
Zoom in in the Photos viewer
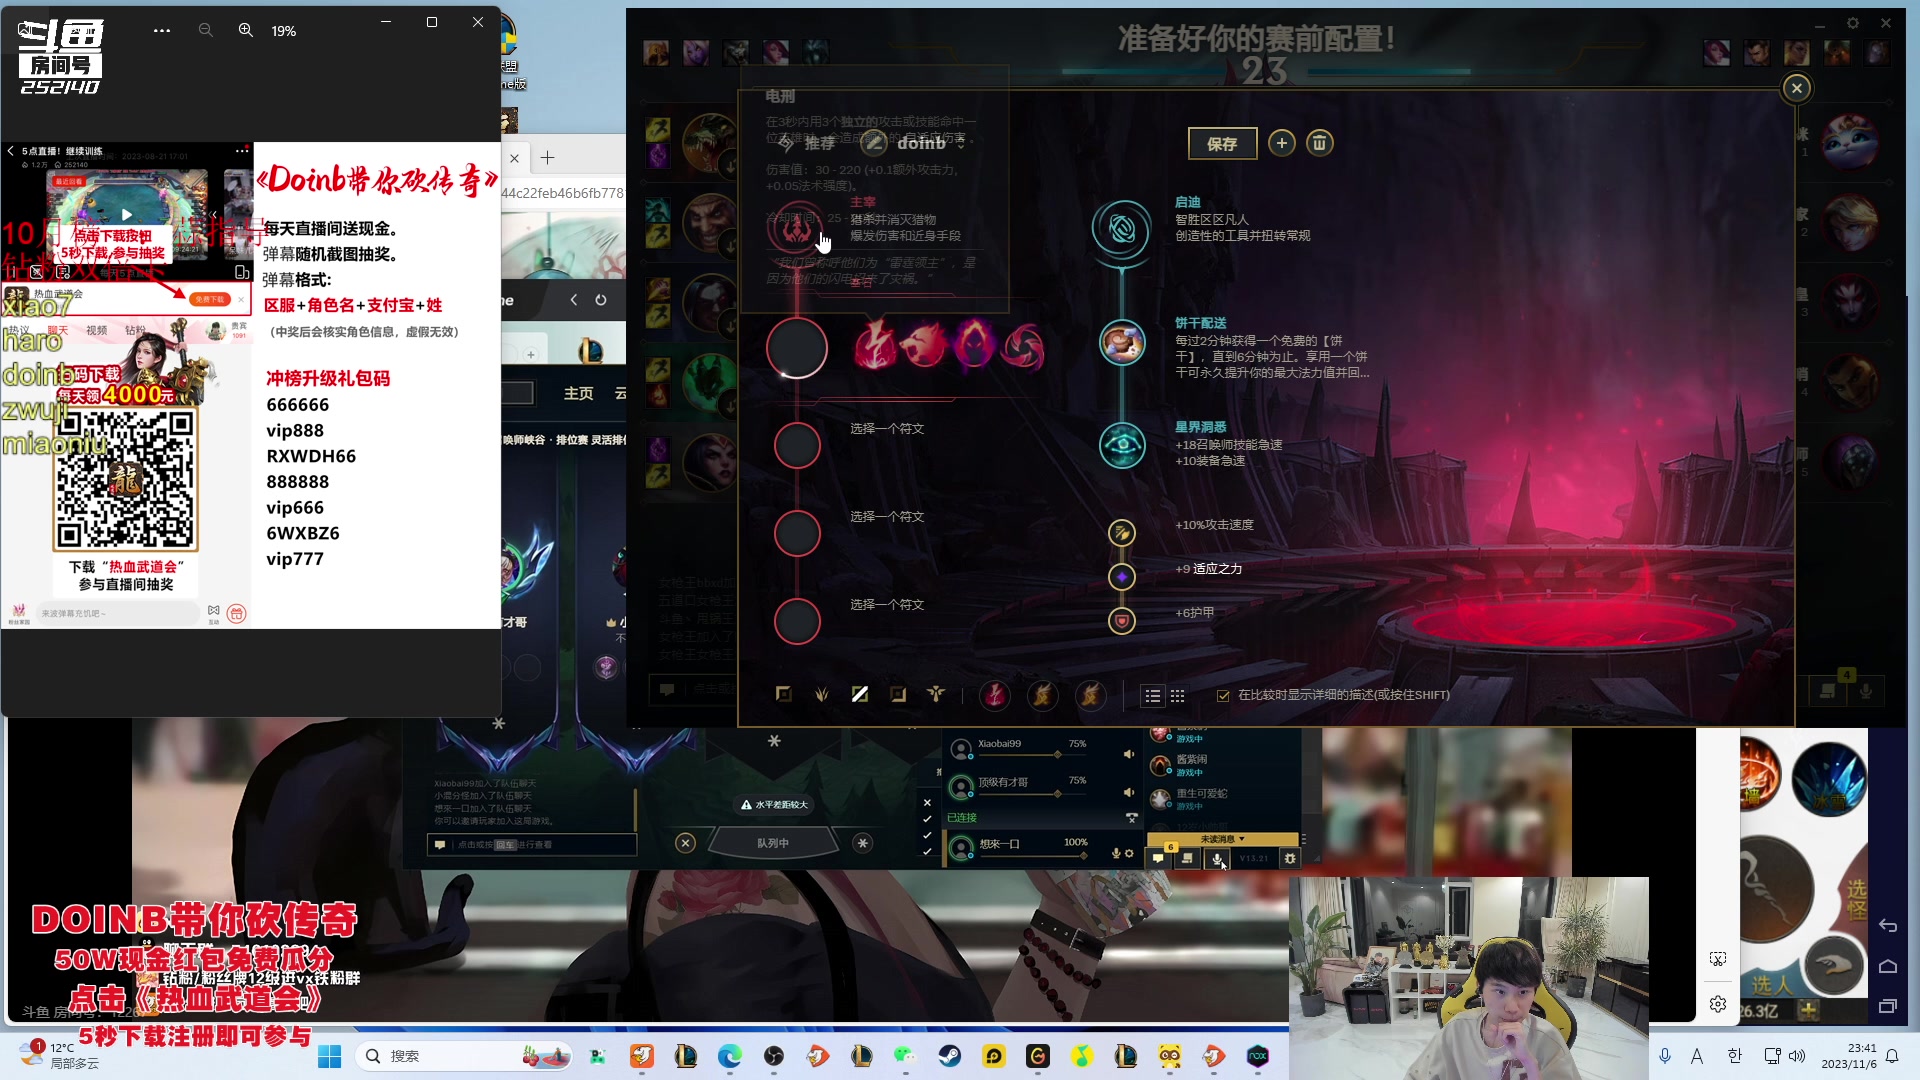tap(246, 30)
